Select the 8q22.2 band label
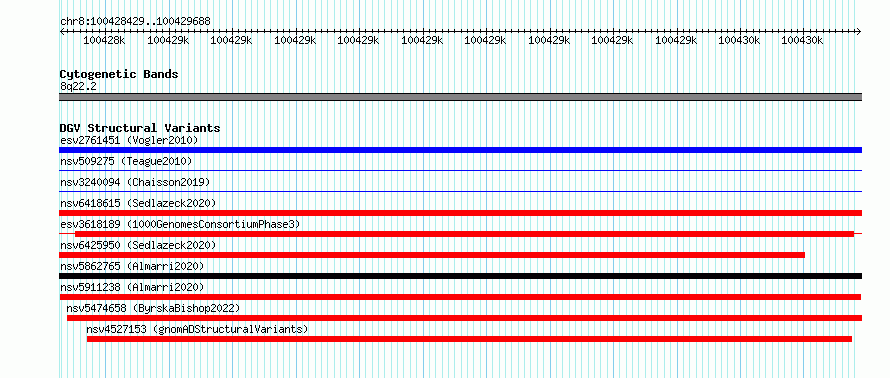The image size is (890, 378). [x=78, y=86]
